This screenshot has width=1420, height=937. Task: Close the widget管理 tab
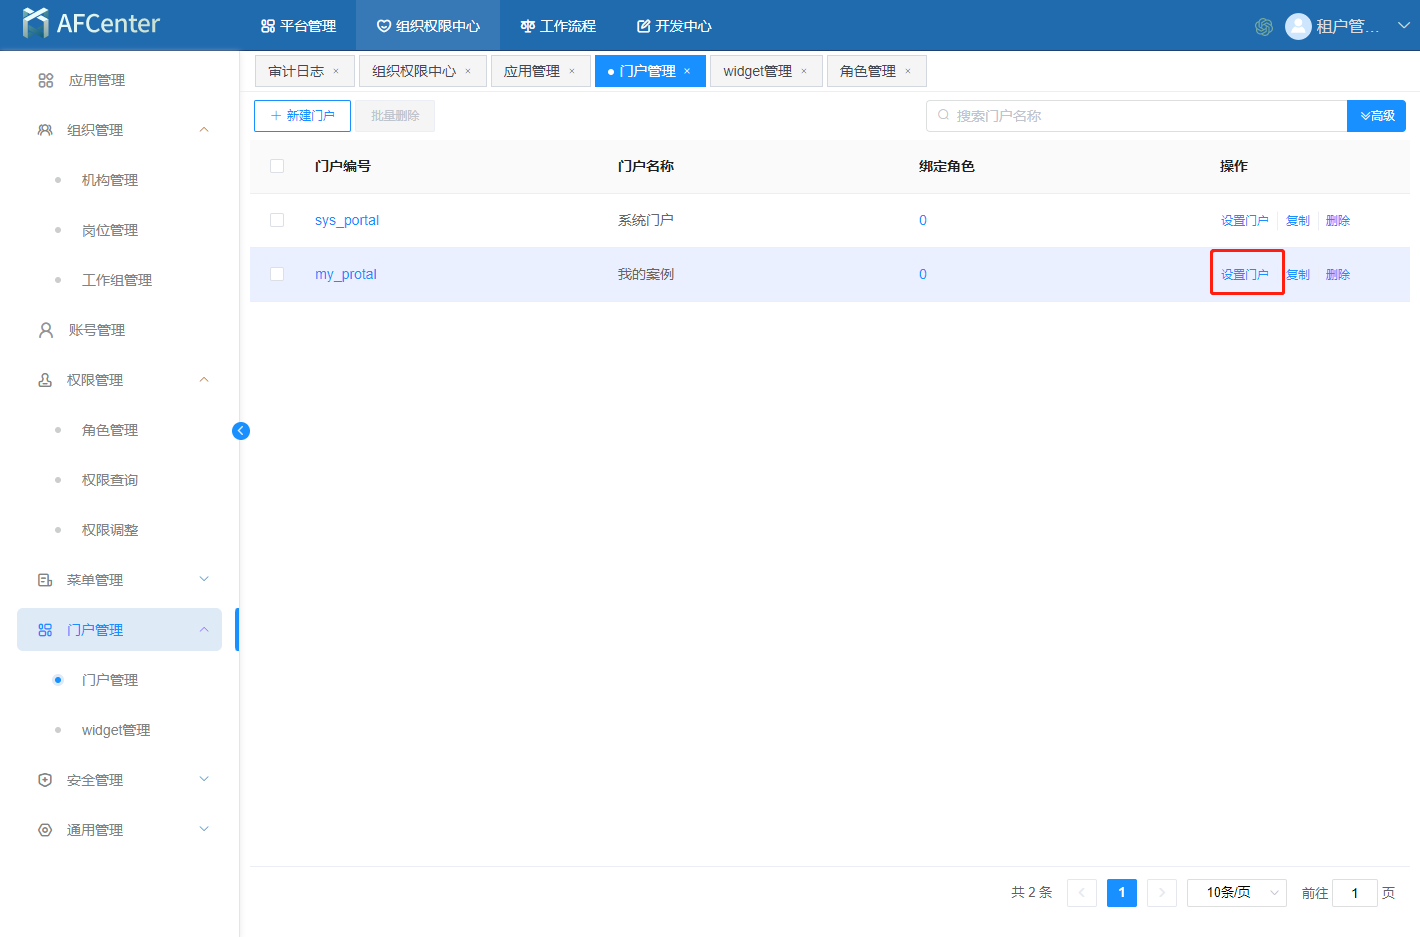(804, 71)
